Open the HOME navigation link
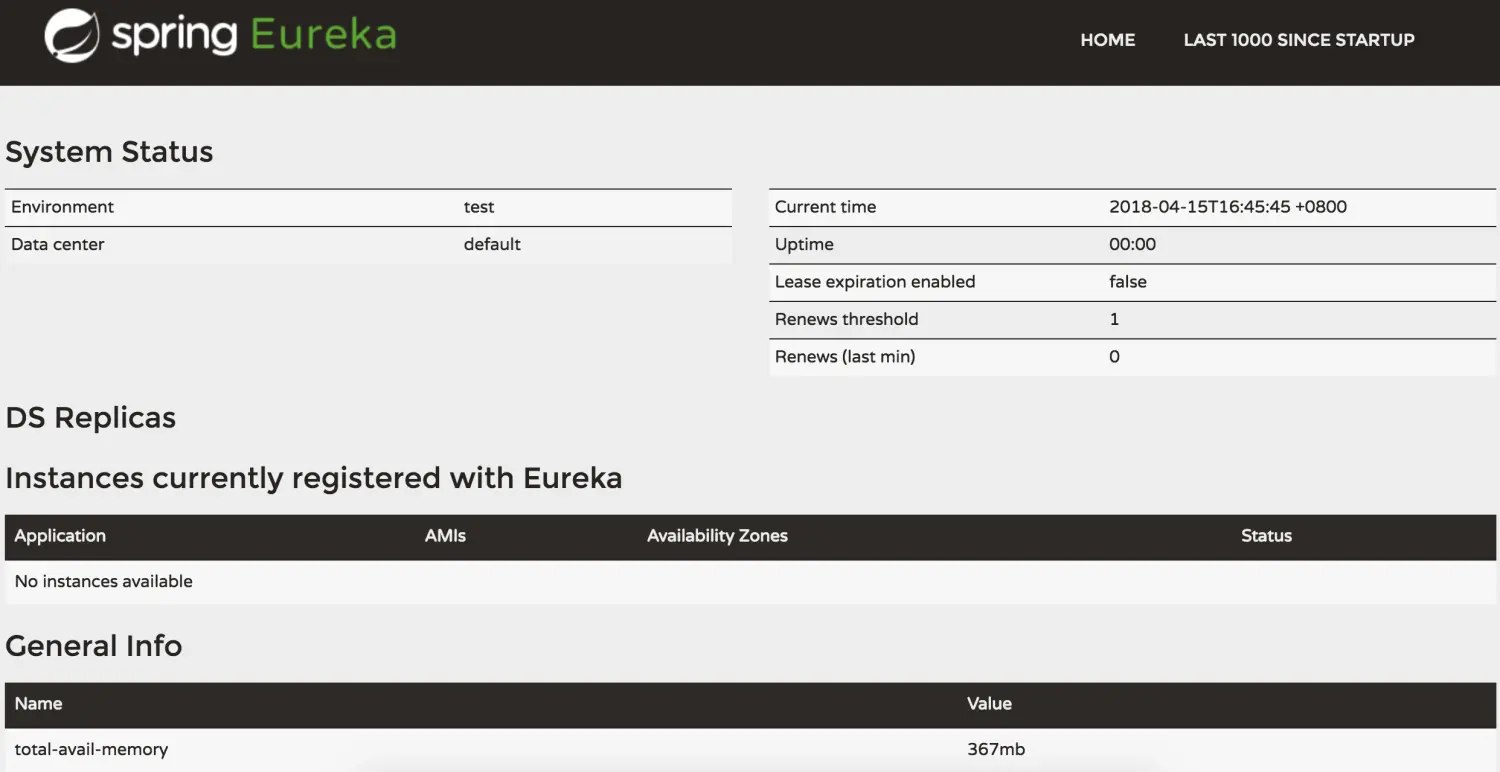This screenshot has height=772, width=1500. [1107, 40]
